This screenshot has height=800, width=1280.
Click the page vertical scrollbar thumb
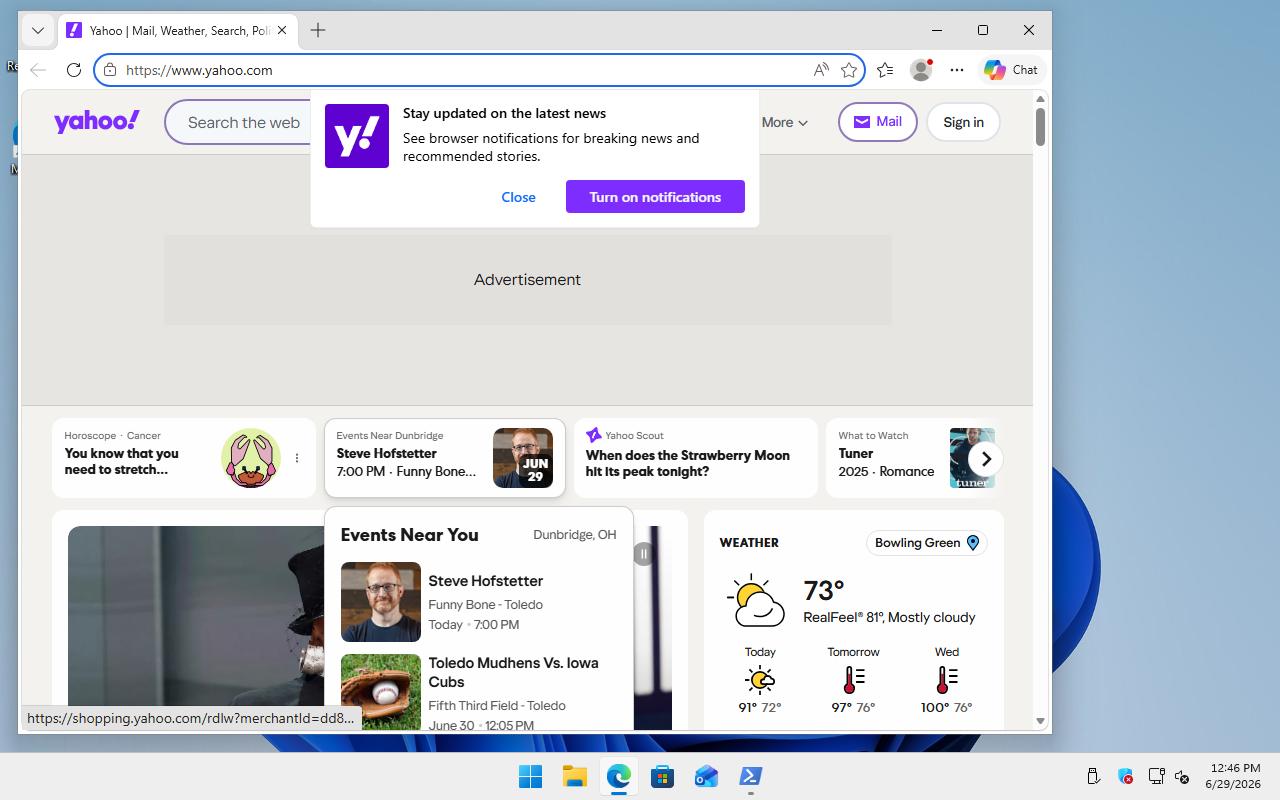tap(1040, 126)
